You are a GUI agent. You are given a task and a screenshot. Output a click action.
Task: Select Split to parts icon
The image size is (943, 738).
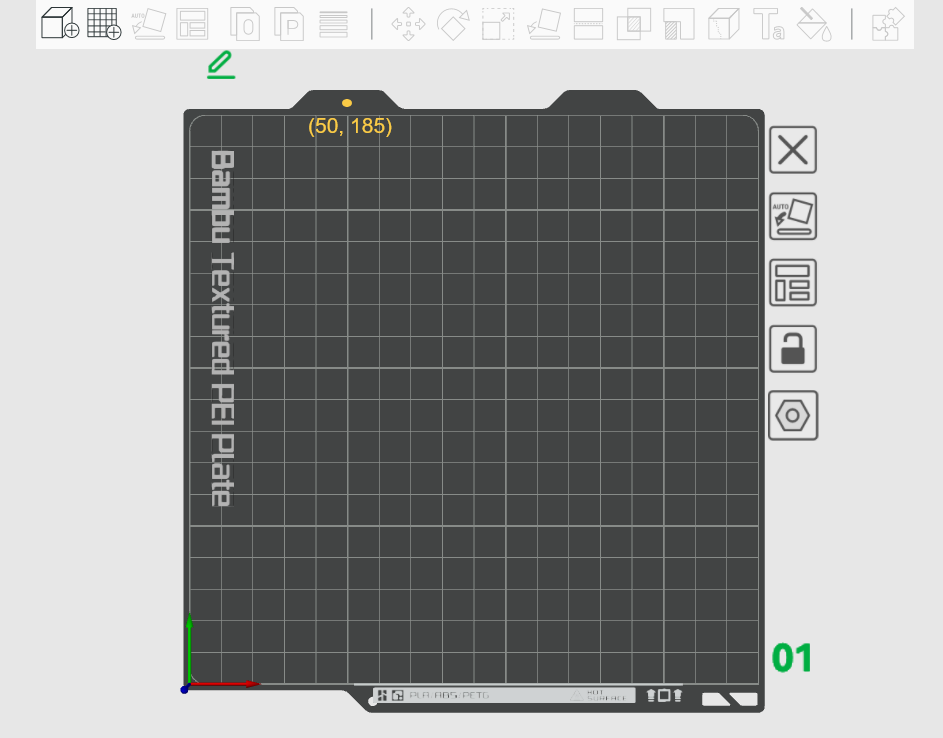(x=289, y=23)
